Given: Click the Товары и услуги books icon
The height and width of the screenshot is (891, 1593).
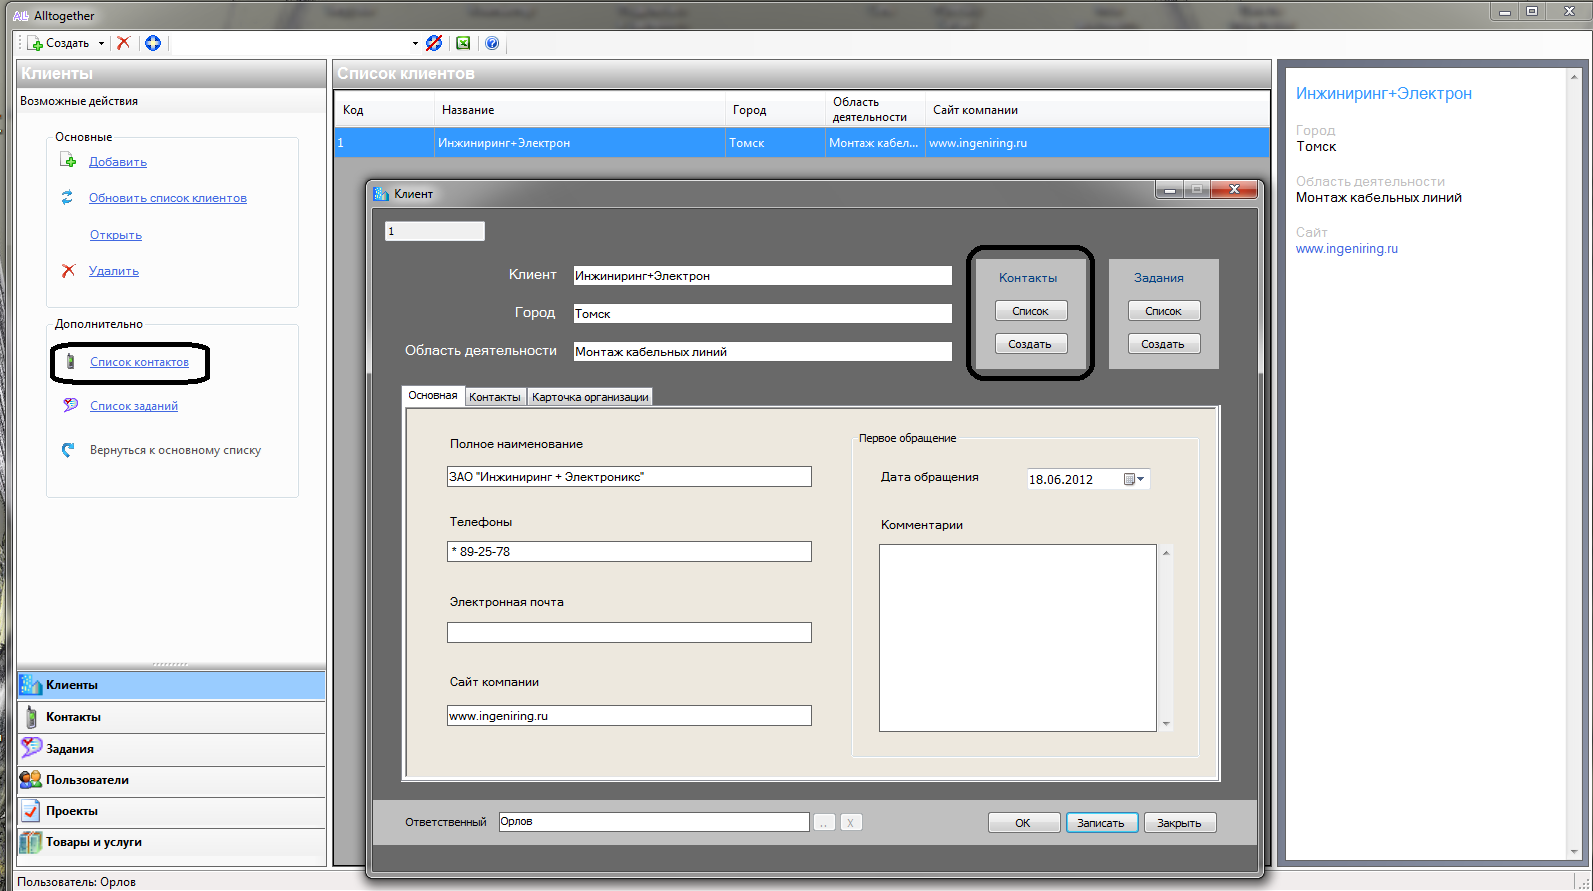Looking at the screenshot, I should click(x=31, y=842).
